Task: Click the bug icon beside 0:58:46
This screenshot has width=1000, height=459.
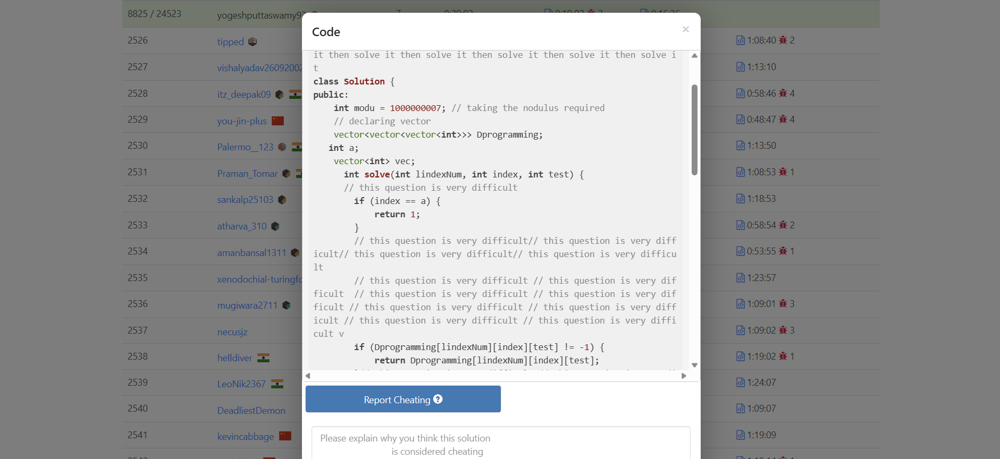Action: (x=783, y=94)
